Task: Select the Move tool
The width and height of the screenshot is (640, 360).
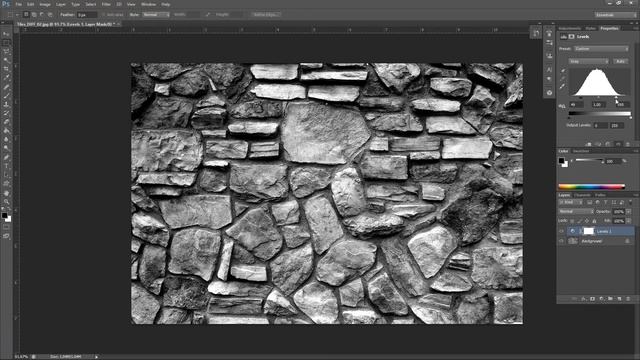Action: (6, 34)
